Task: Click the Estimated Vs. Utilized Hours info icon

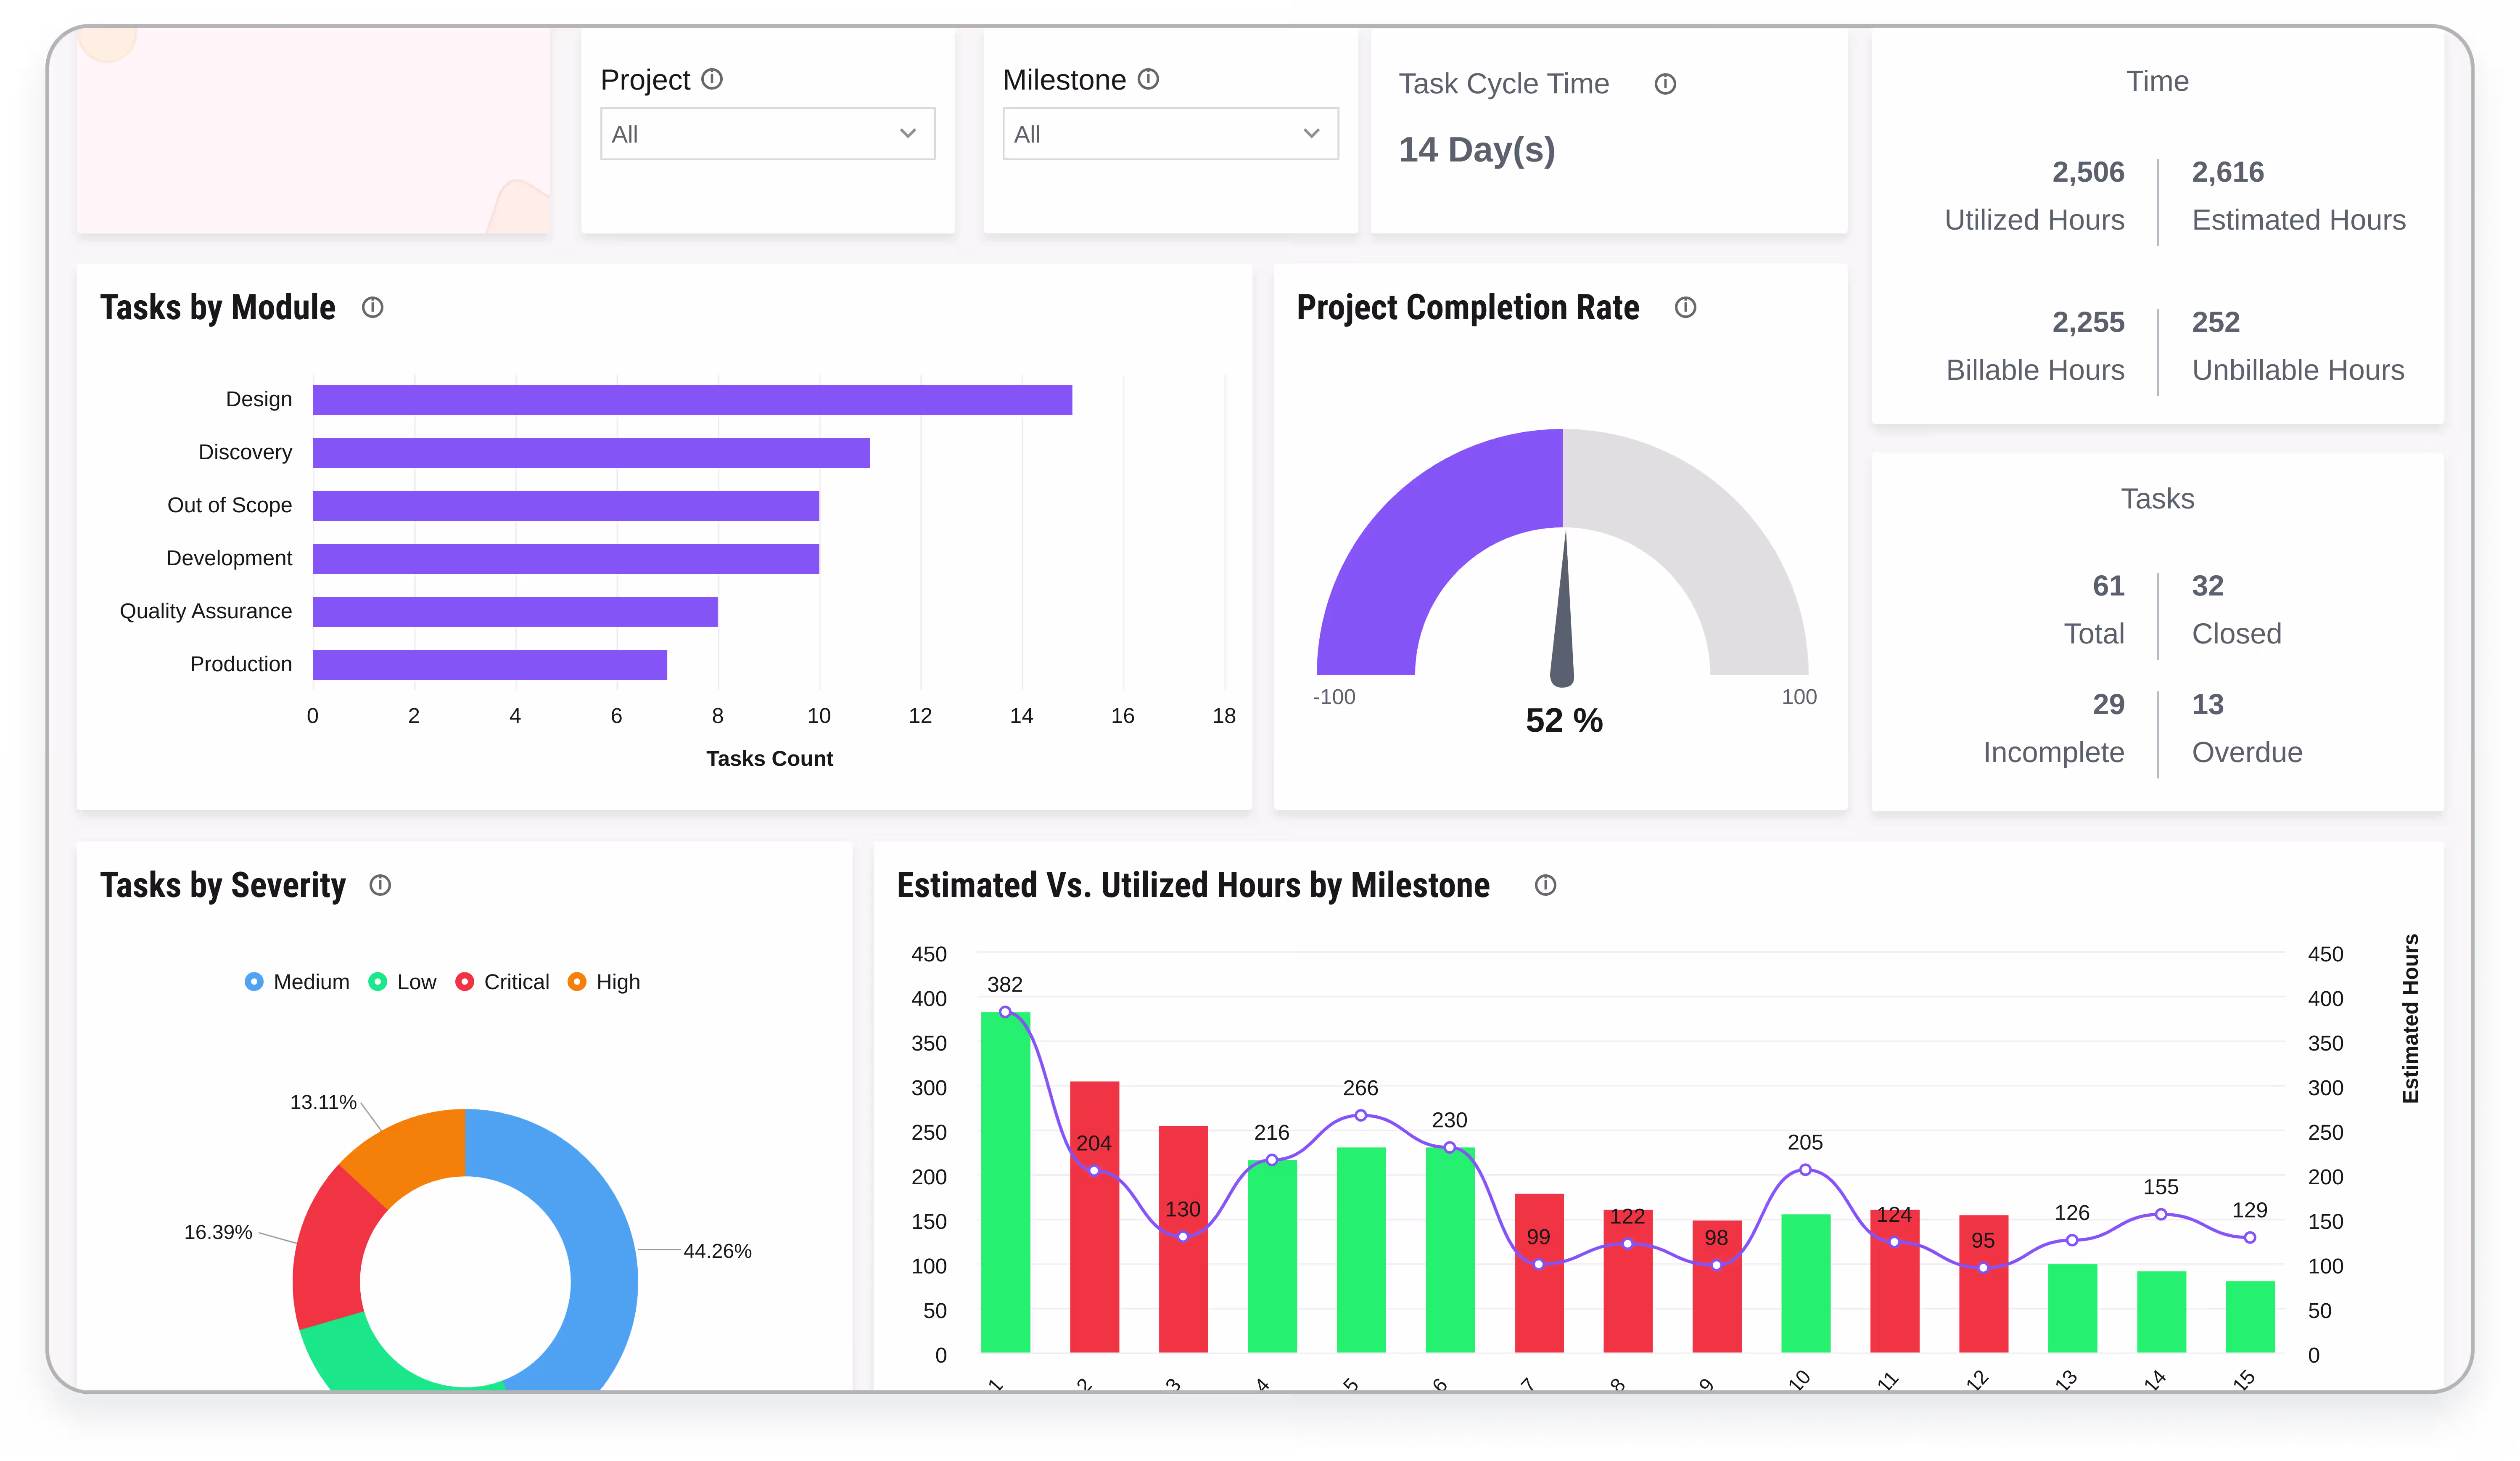Action: click(1545, 885)
